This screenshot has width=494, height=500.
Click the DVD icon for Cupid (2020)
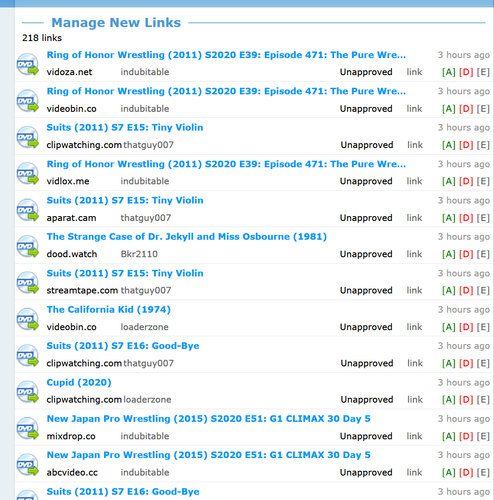[x=28, y=392]
